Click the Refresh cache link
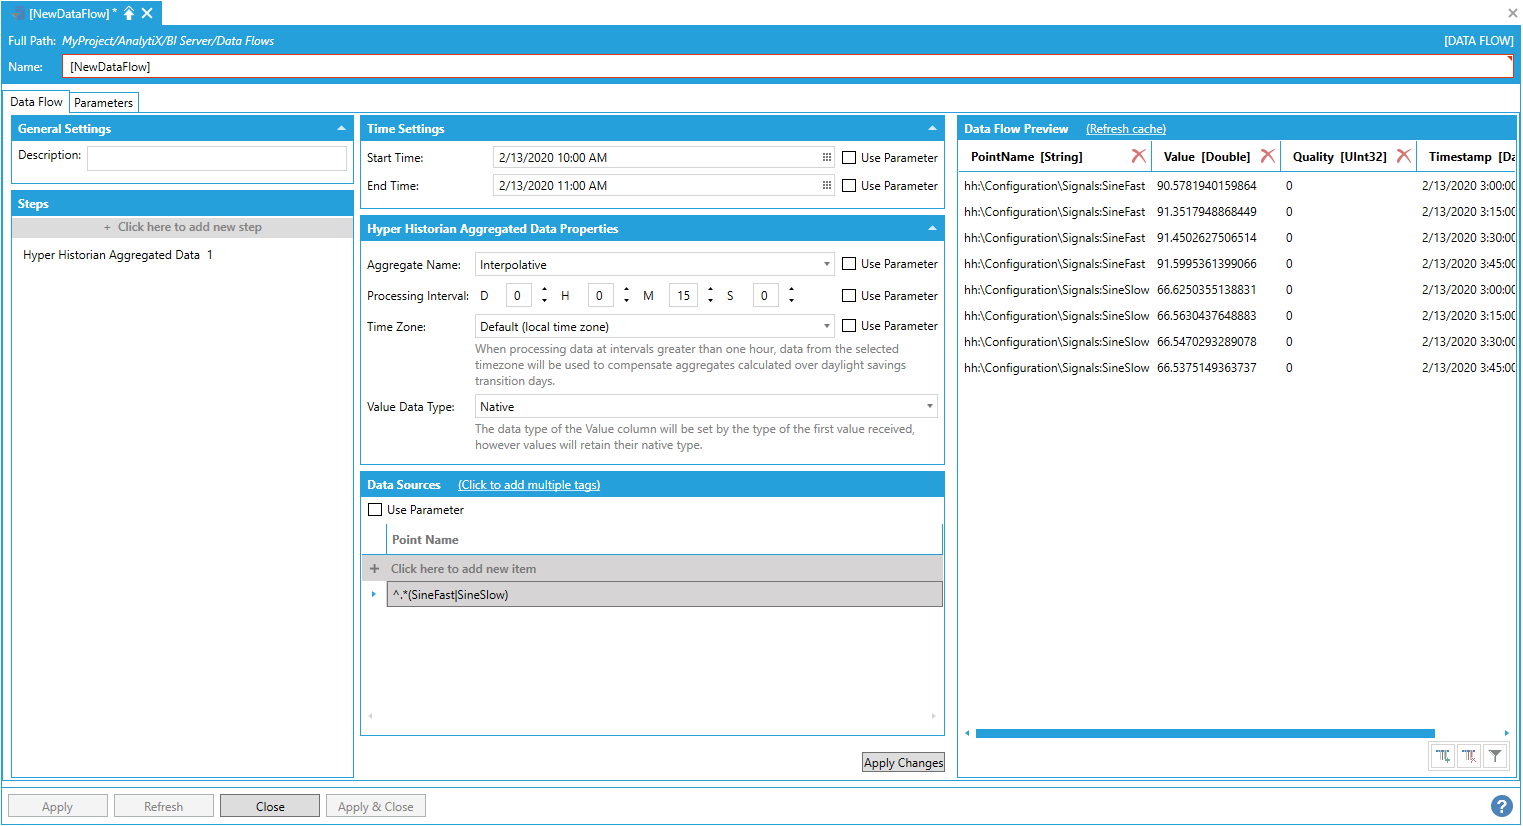 click(x=1125, y=129)
